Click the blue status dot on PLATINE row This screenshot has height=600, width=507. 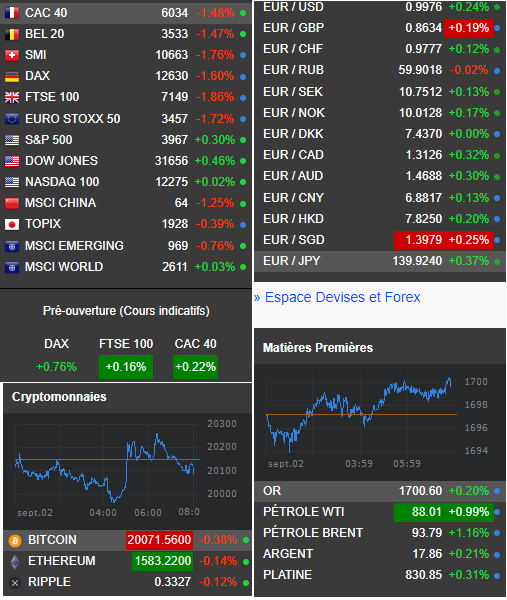pyautogui.click(x=497, y=575)
